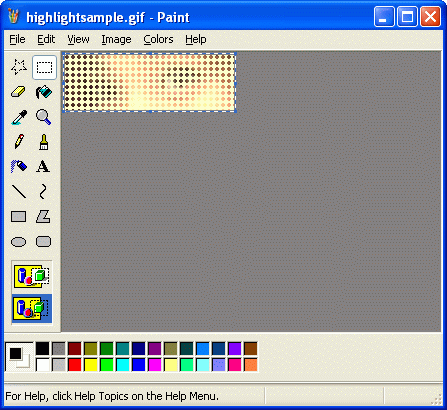Choose the hot pink swatch
Image resolution: width=447 pixels, height=410 pixels.
coord(235,365)
